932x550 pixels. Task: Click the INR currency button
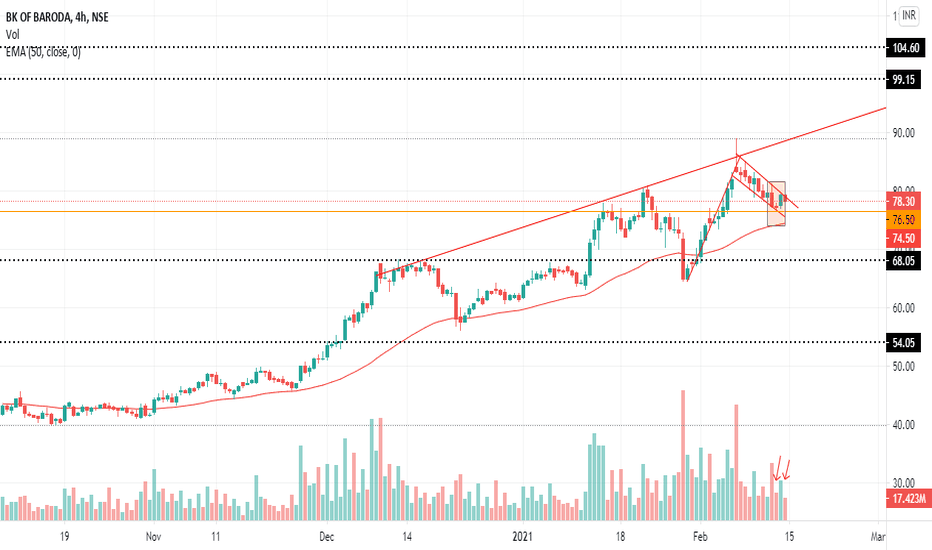pyautogui.click(x=908, y=15)
